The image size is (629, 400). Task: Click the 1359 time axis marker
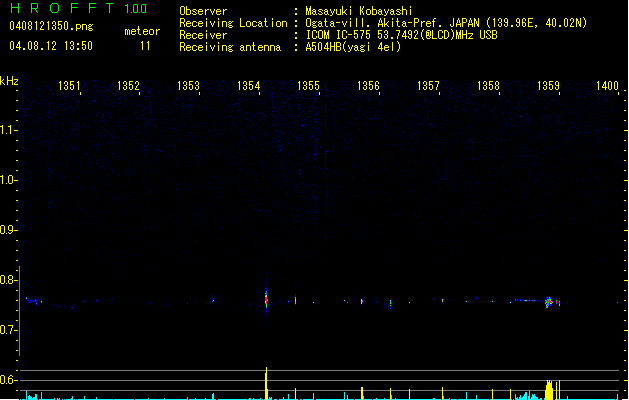548,86
